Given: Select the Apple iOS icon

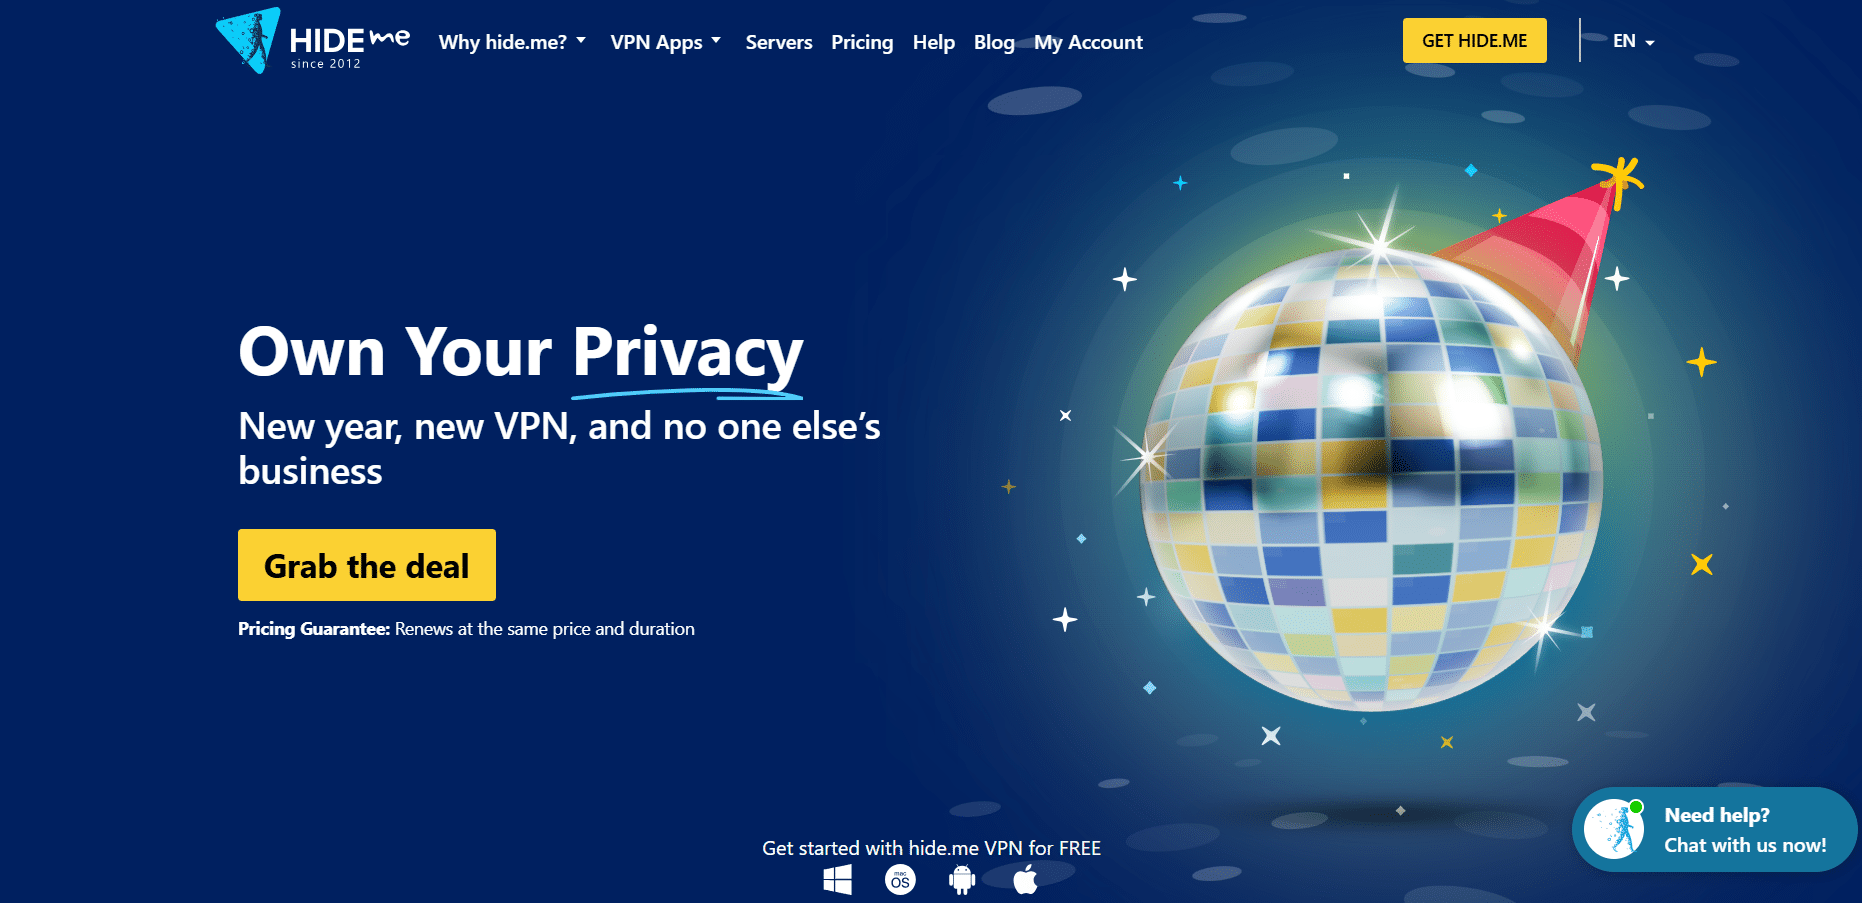Looking at the screenshot, I should click(x=1025, y=880).
